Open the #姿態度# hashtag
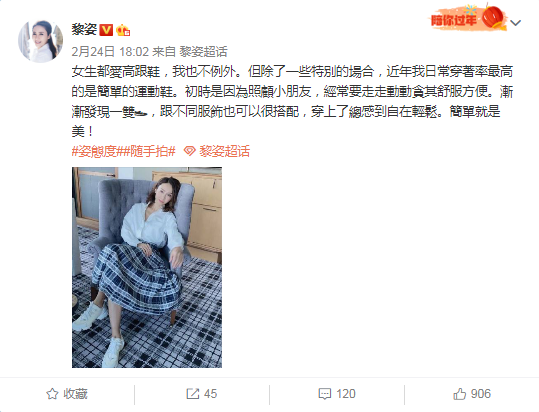This screenshot has width=539, height=412. (94, 151)
